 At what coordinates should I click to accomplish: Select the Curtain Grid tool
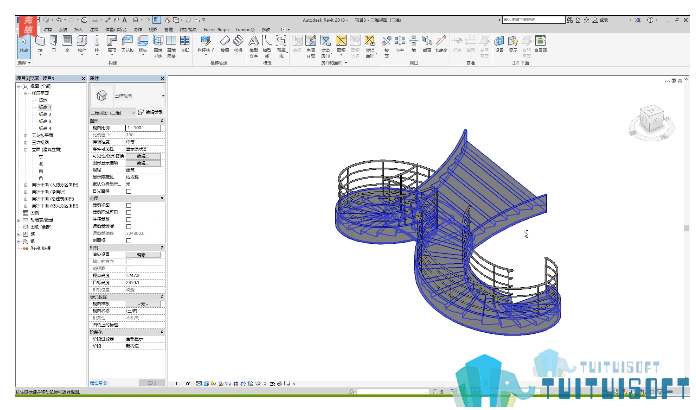[171, 46]
